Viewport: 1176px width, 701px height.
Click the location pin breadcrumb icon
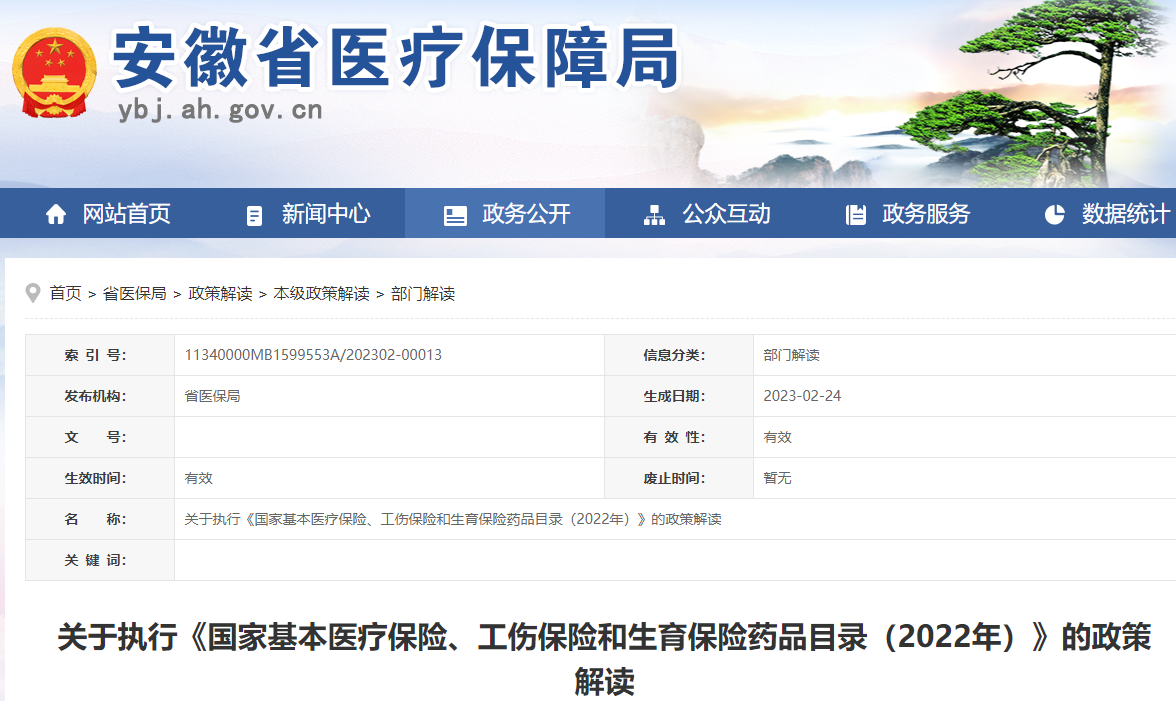(x=32, y=293)
